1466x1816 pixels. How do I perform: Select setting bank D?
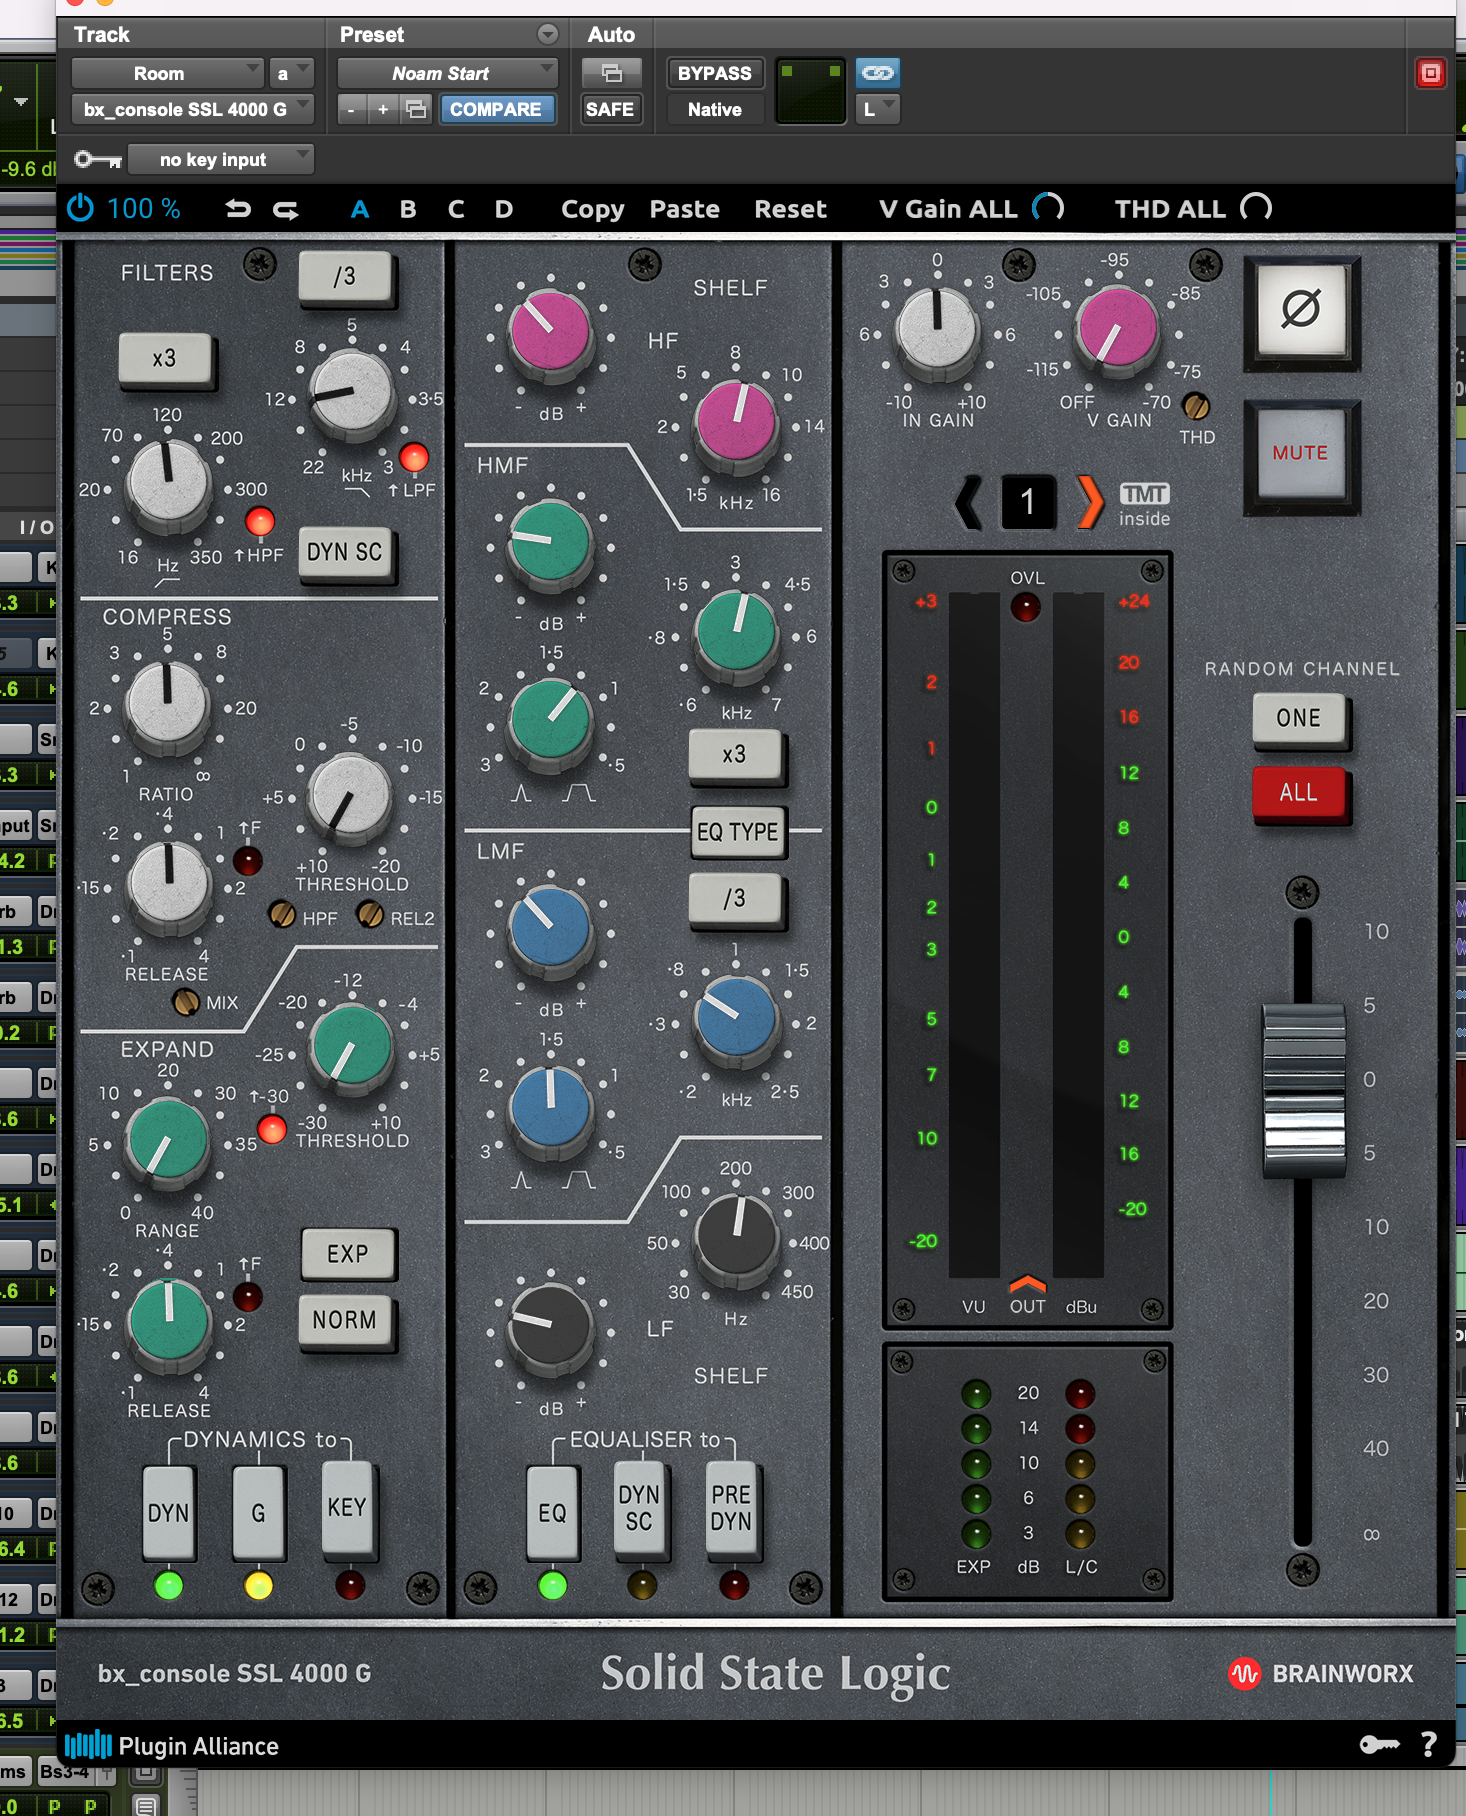coord(504,209)
